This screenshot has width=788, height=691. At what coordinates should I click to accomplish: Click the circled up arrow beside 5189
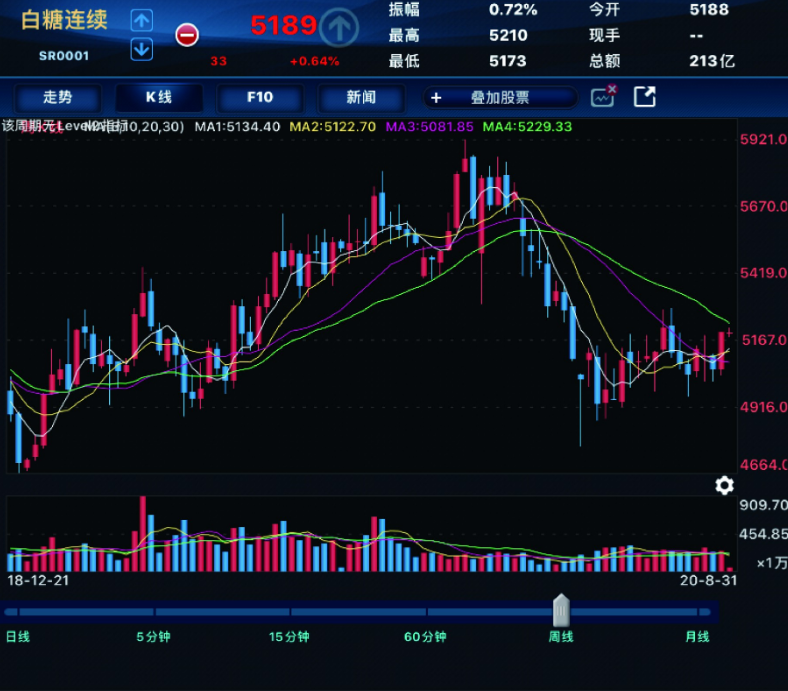coord(341,27)
